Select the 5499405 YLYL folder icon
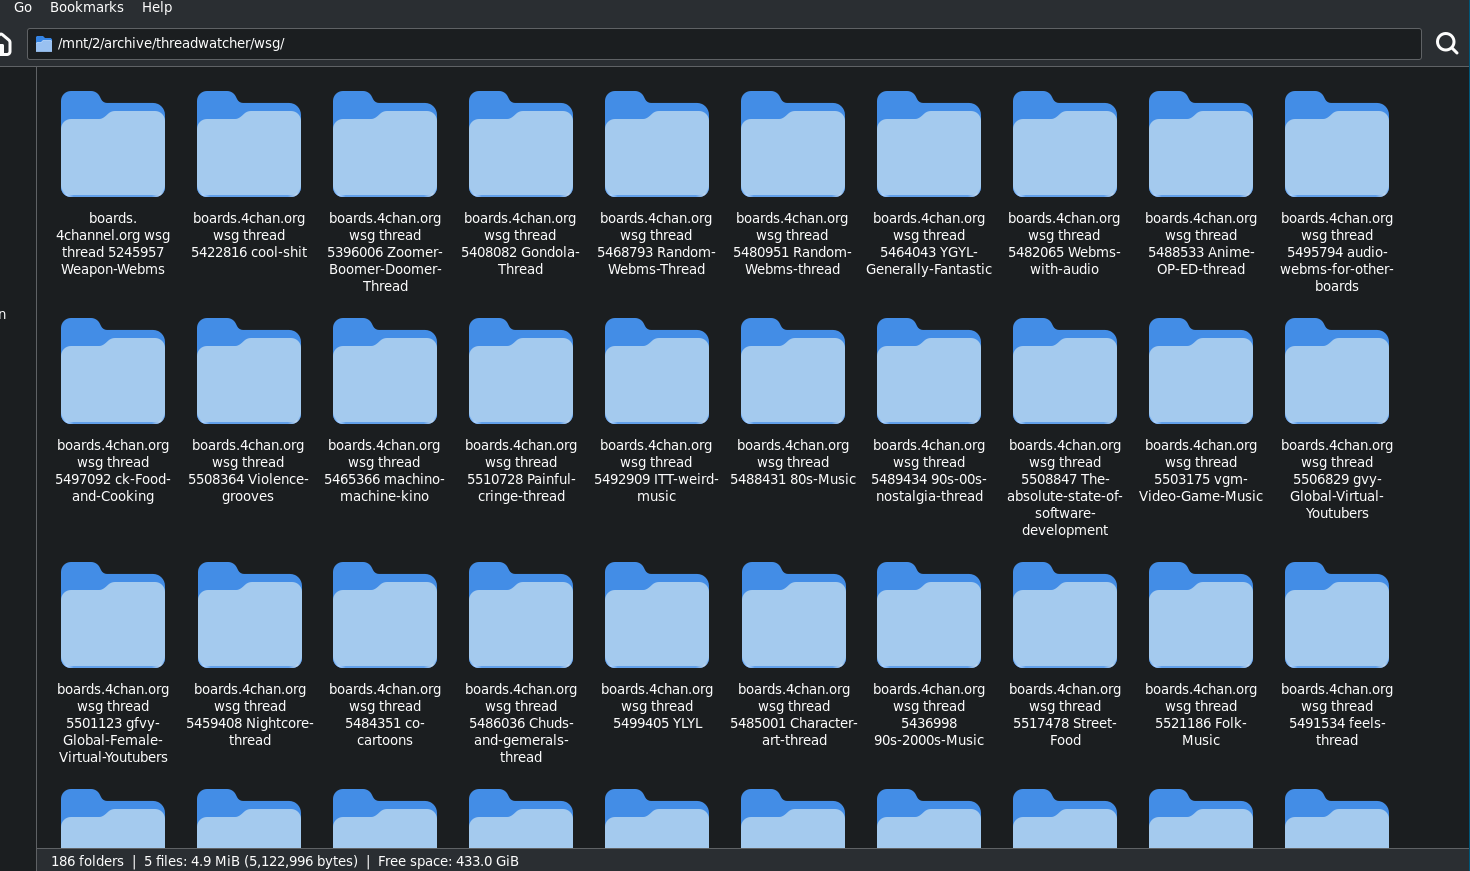This screenshot has height=871, width=1470. coord(657,615)
